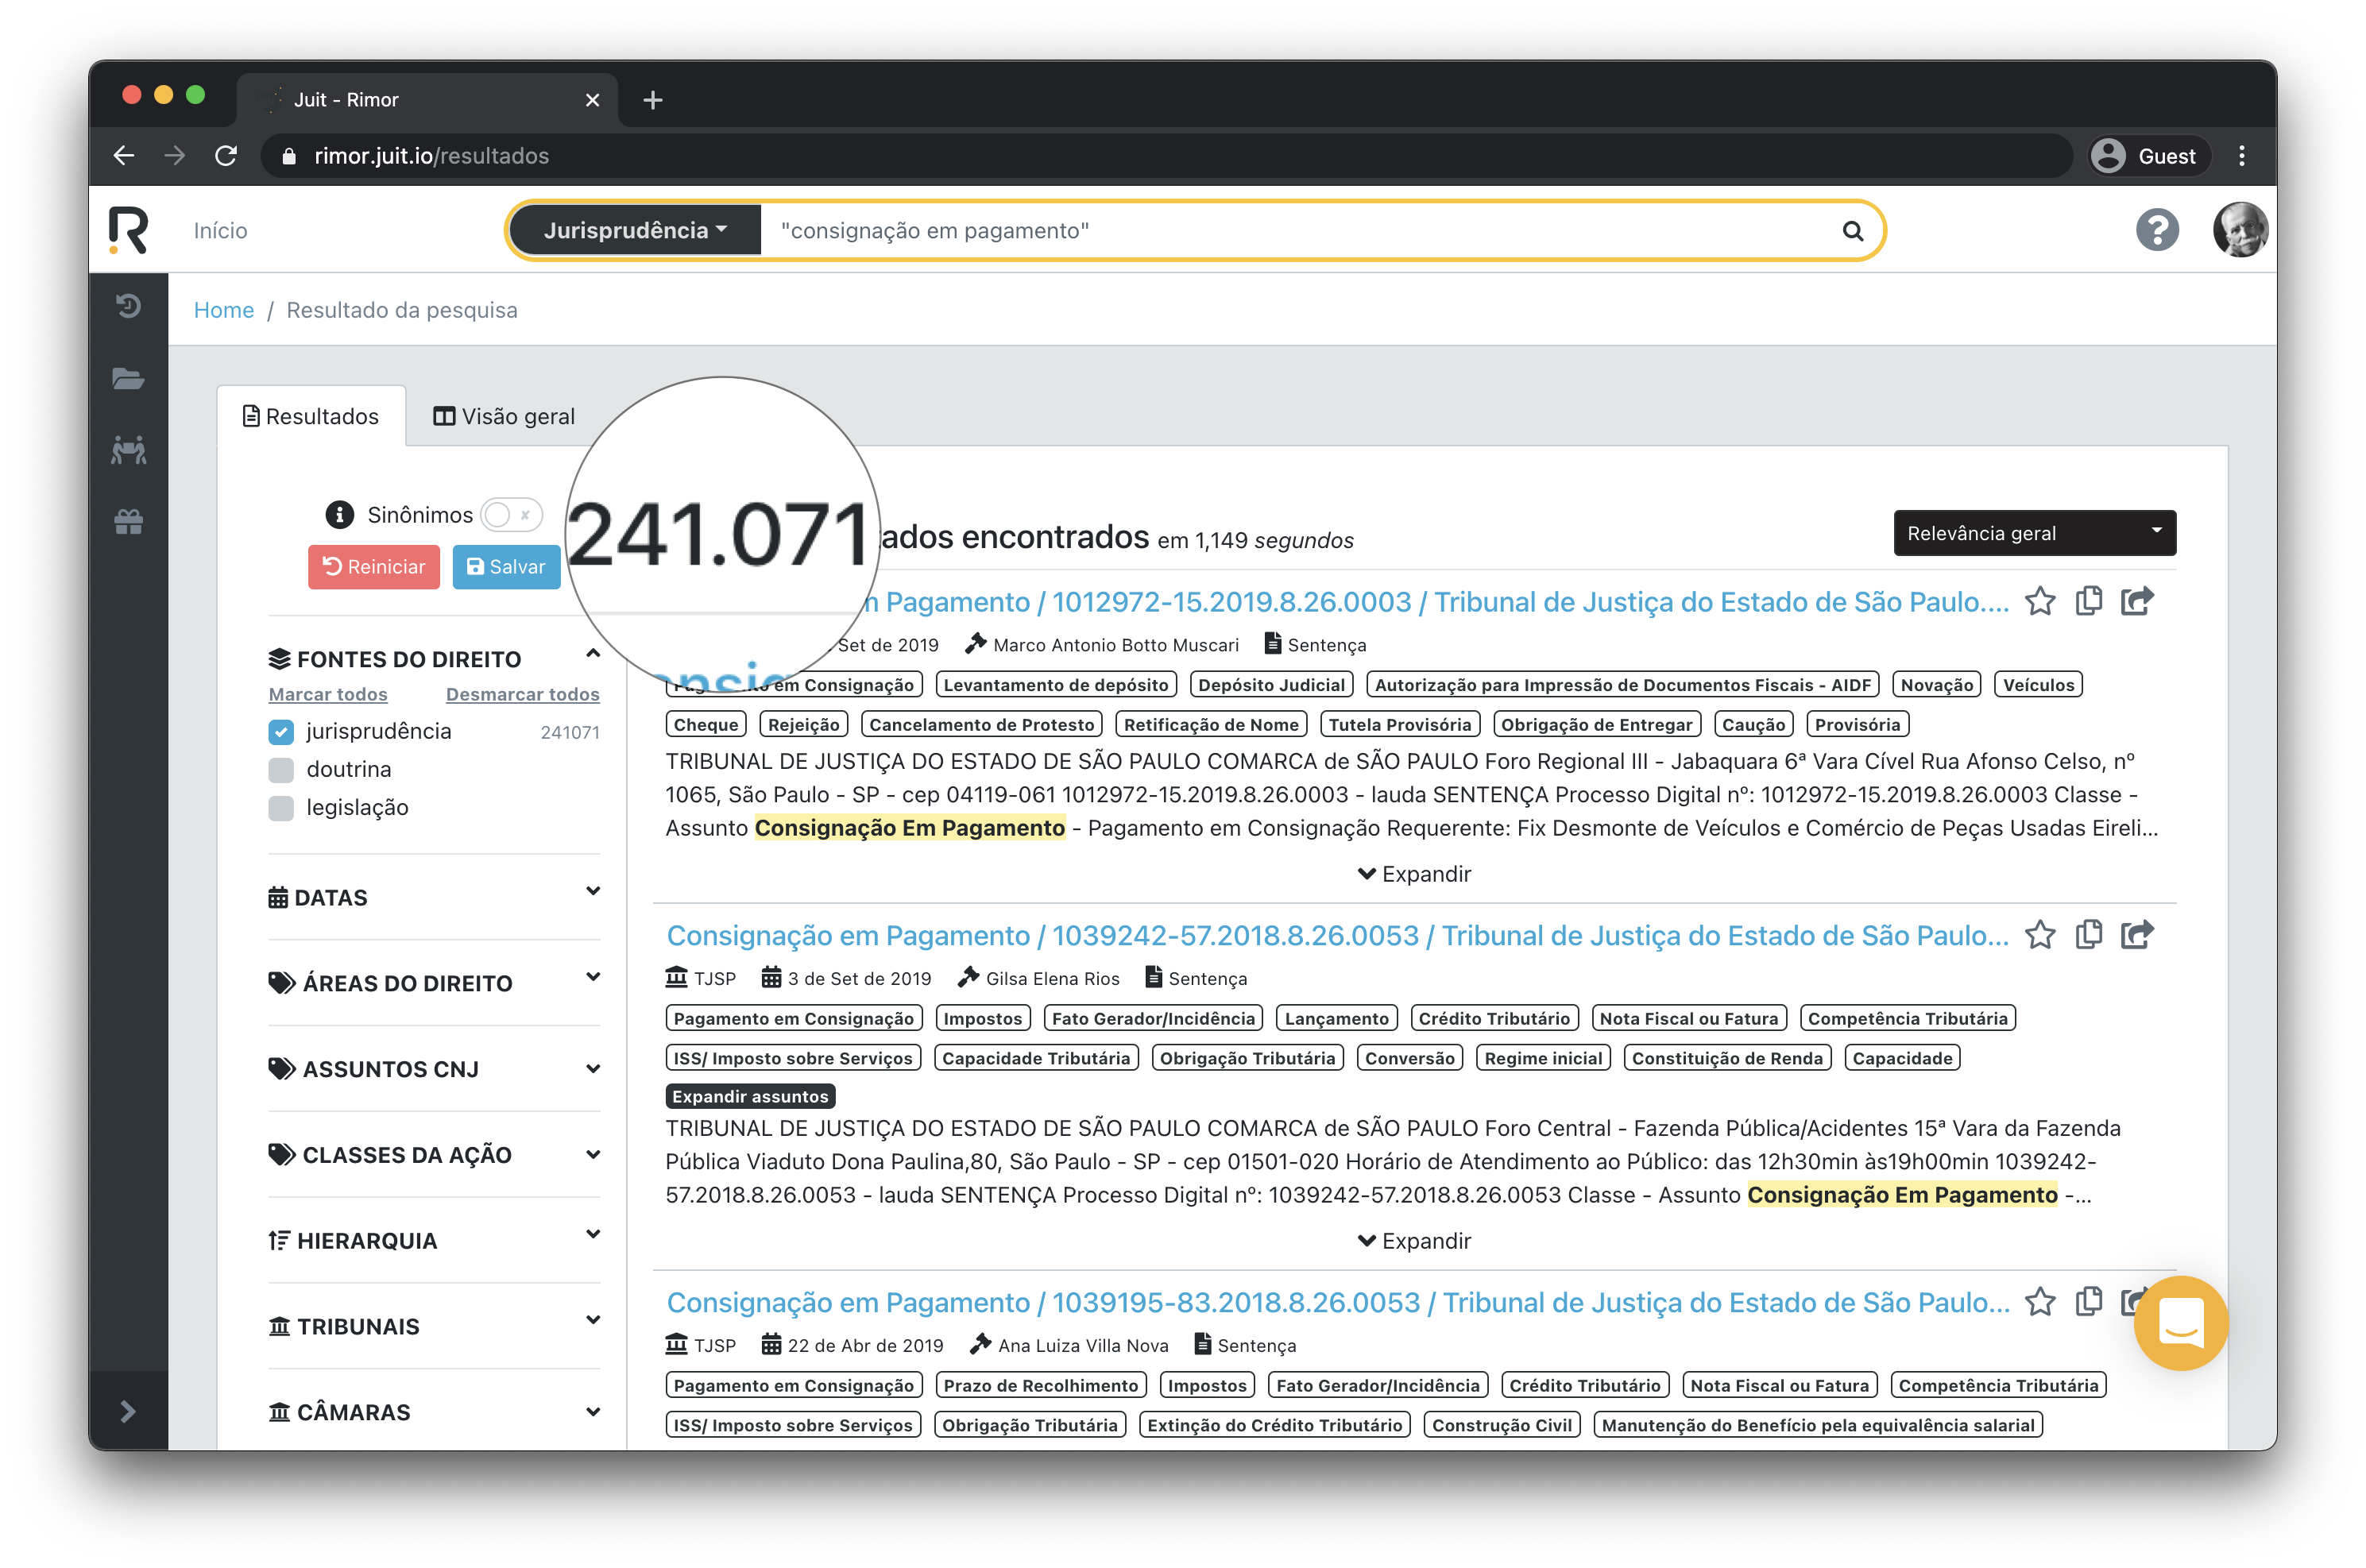Open the folders icon in the left sidebar
Viewport: 2366px width, 1568px height.
(128, 379)
